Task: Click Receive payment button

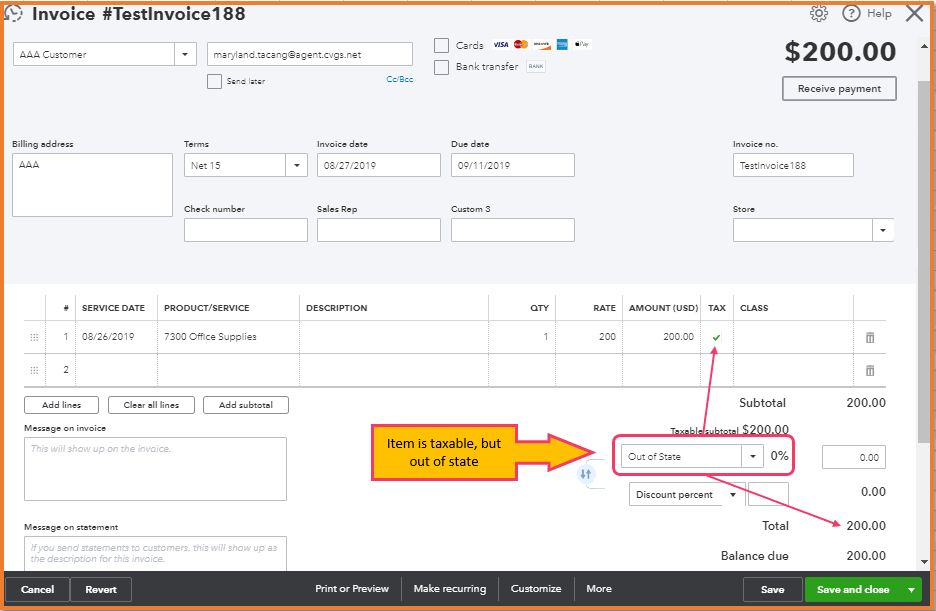Action: tap(839, 88)
